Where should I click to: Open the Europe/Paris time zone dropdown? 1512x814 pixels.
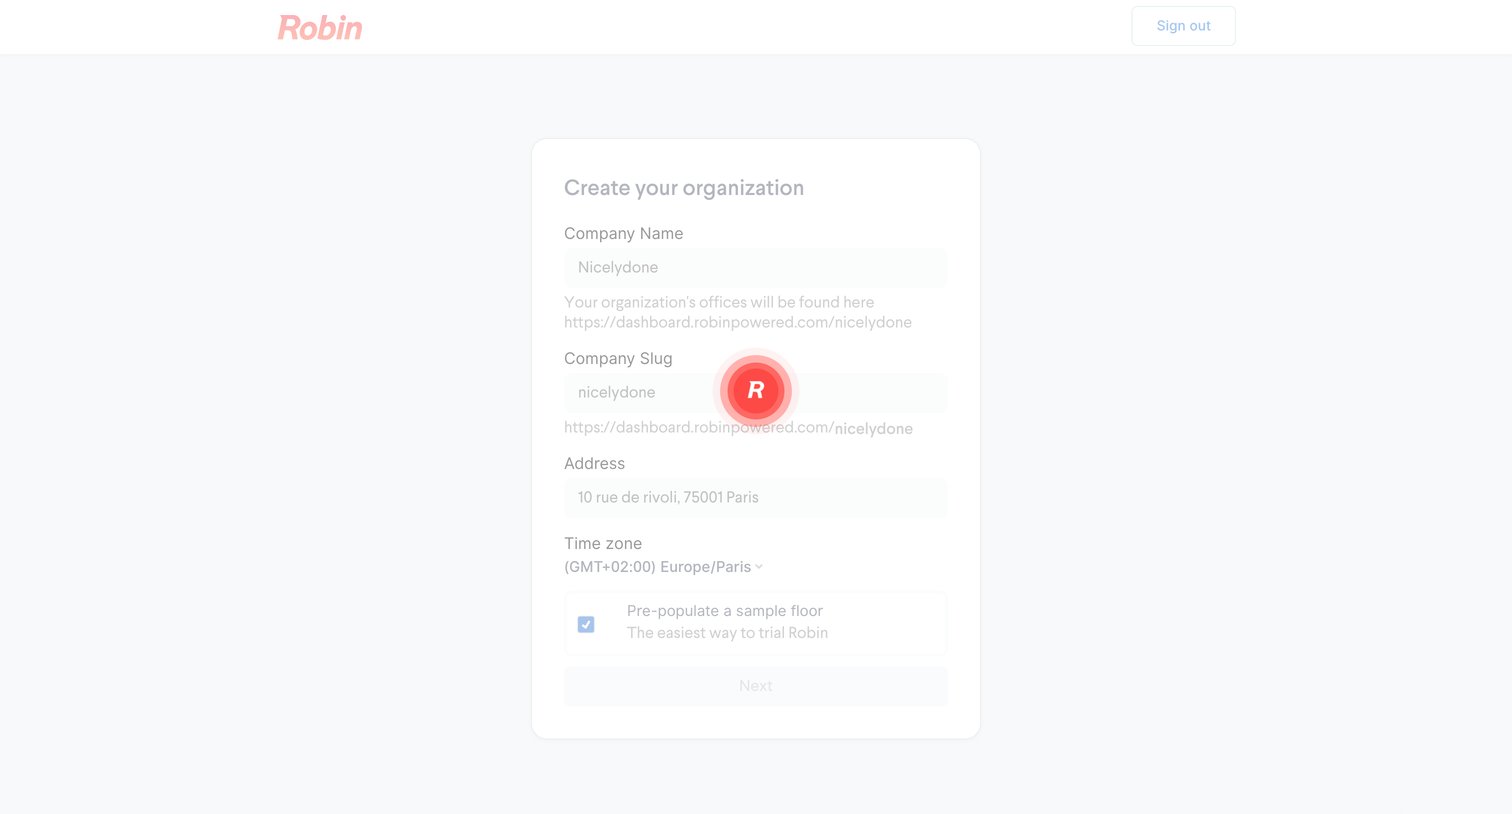coord(663,567)
